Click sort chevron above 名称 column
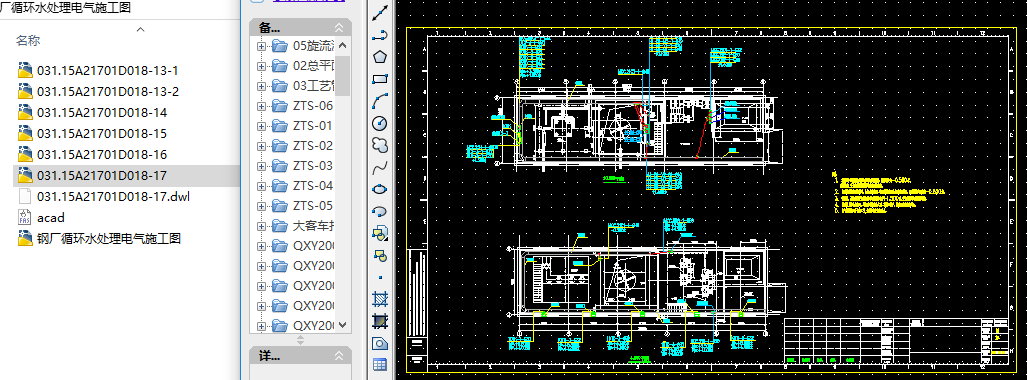Viewport: 1027px width, 380px height. 140,29
